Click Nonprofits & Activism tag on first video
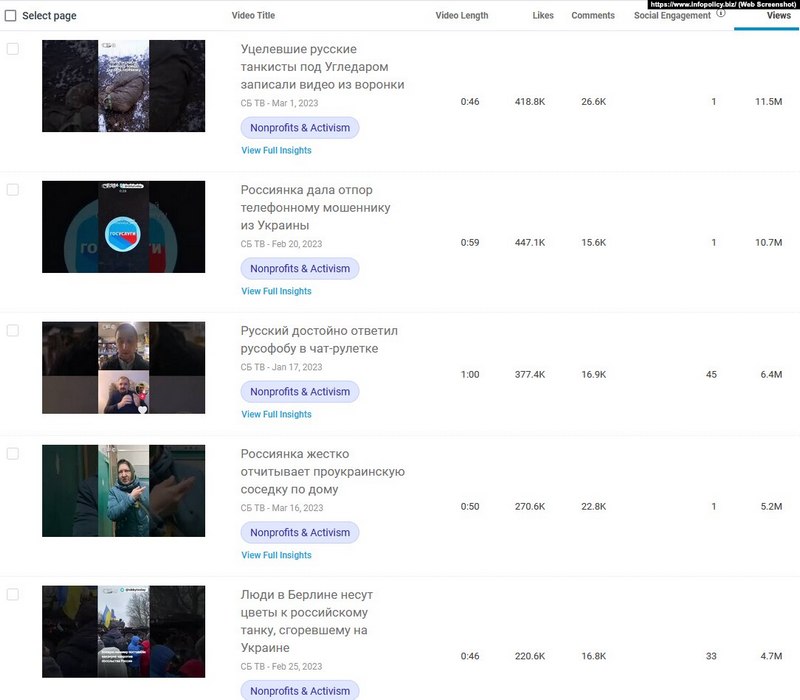The image size is (800, 700). [300, 128]
